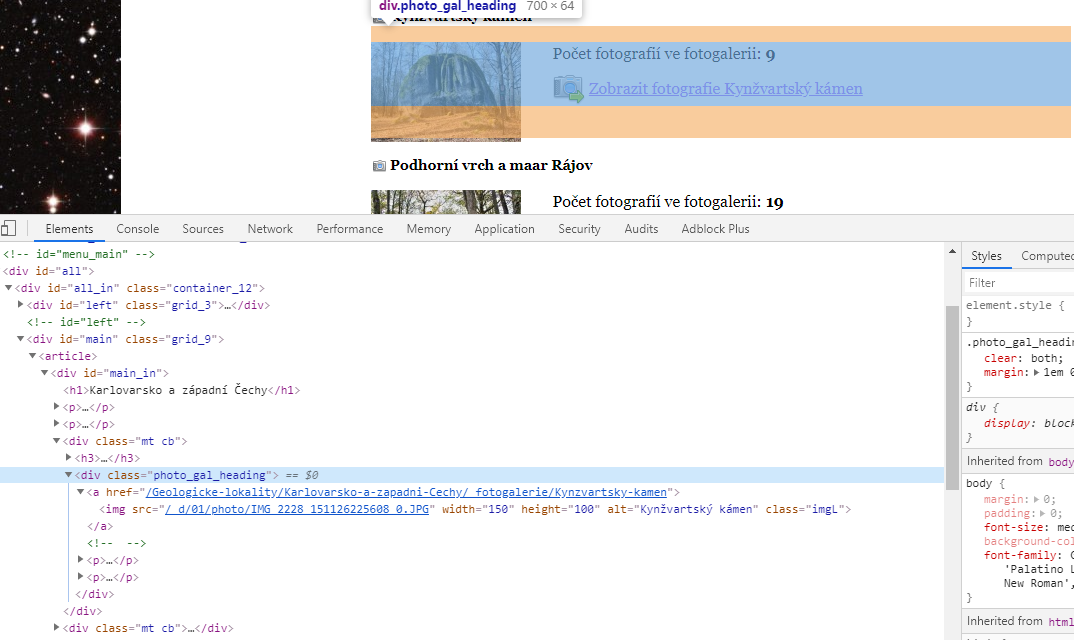Open the Kynzvartsky-kamen href link in the DOM
1074x640 pixels.
[x=406, y=492]
